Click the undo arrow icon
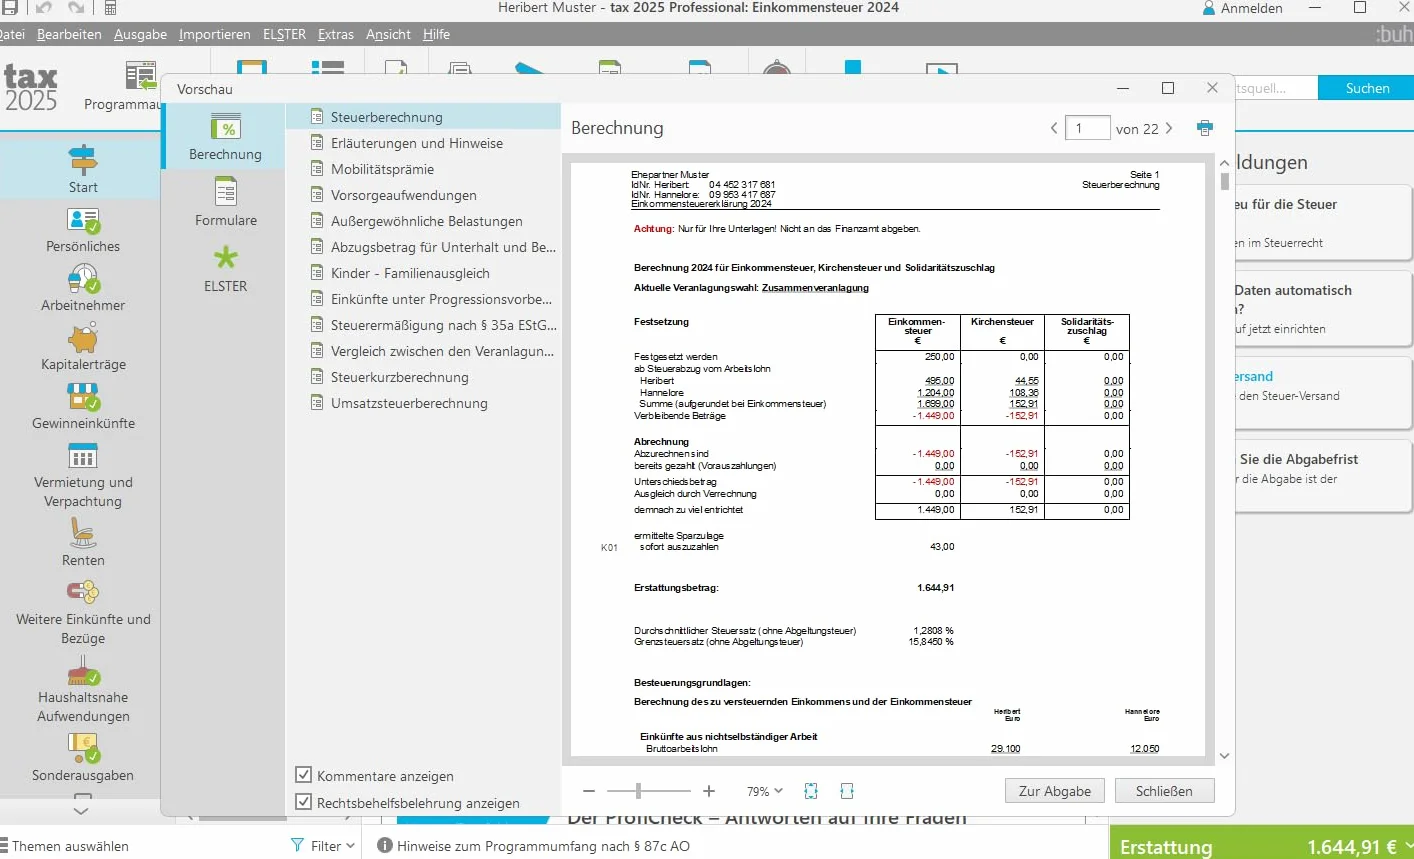This screenshot has width=1414, height=859. pyautogui.click(x=44, y=8)
